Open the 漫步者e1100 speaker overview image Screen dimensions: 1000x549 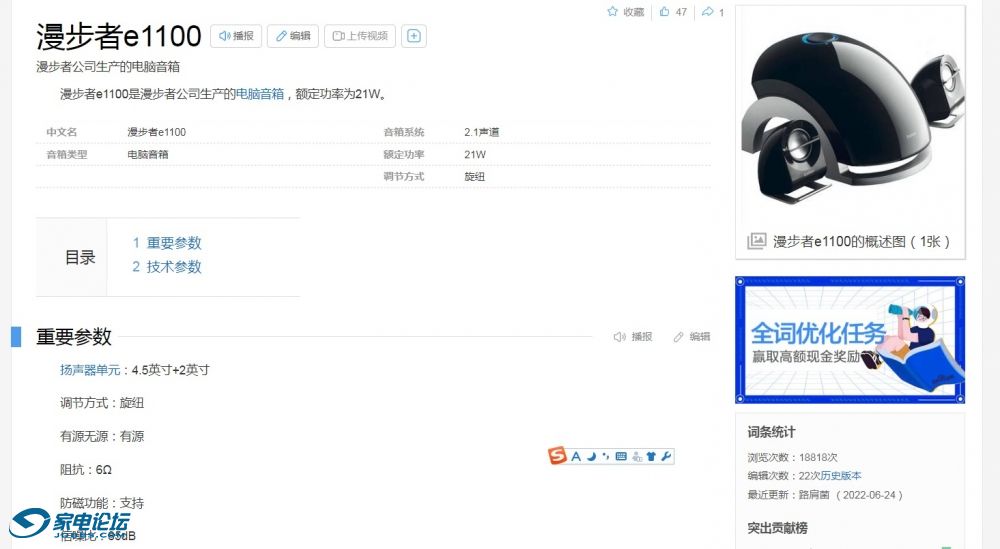(851, 118)
